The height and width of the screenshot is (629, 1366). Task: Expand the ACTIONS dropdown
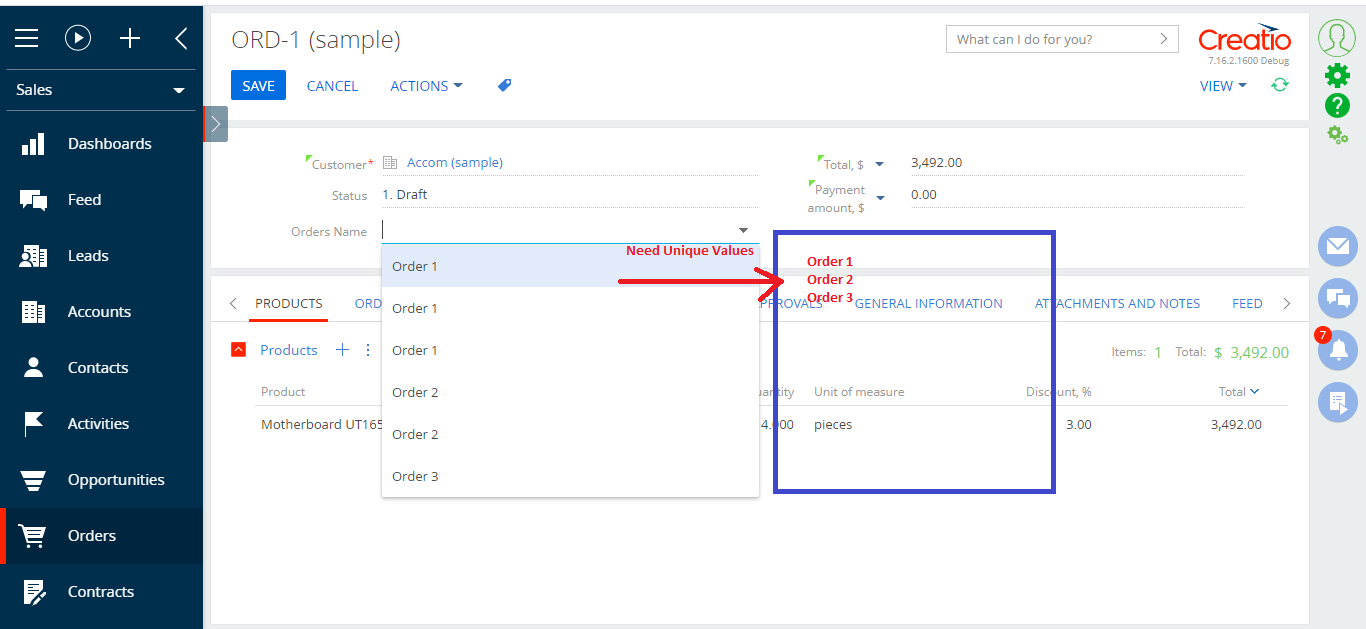click(426, 86)
